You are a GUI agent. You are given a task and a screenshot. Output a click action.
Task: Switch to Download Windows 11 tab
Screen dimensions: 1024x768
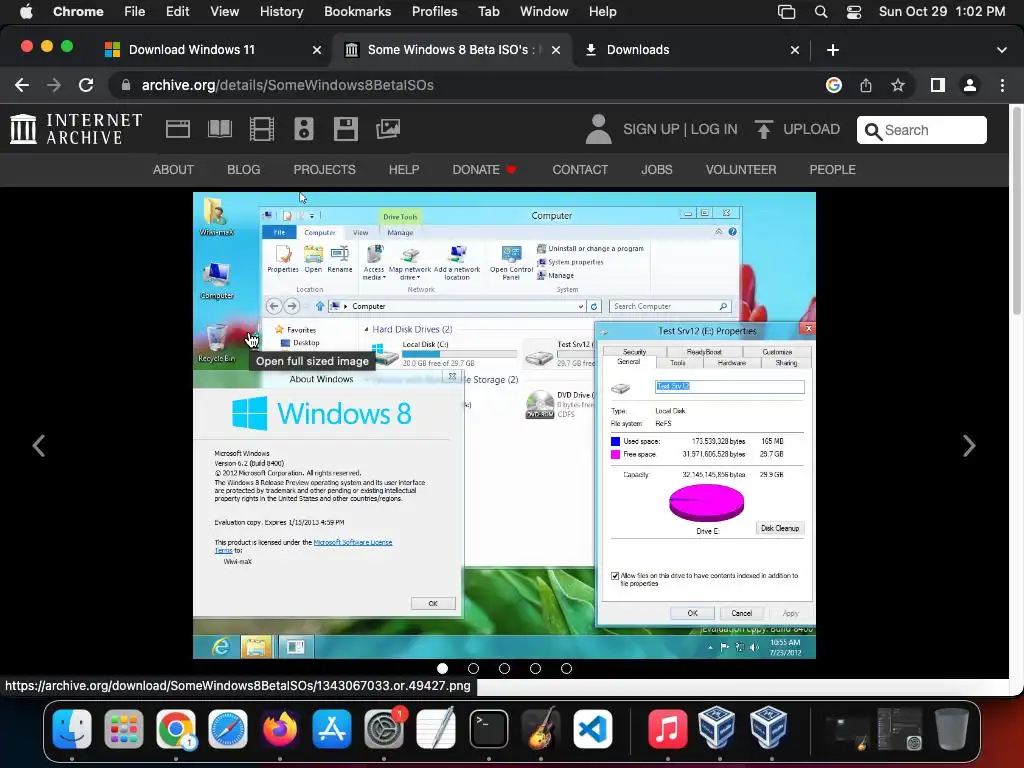213,50
